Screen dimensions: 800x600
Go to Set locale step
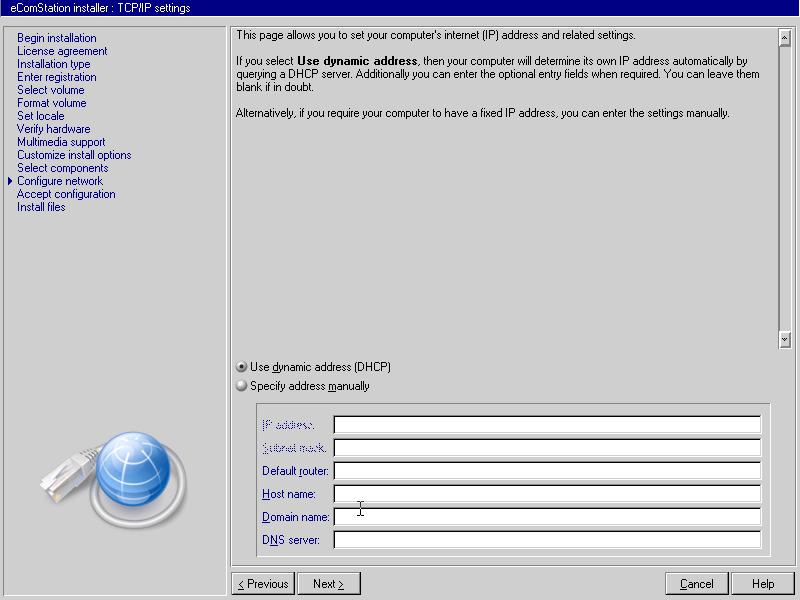tap(41, 116)
